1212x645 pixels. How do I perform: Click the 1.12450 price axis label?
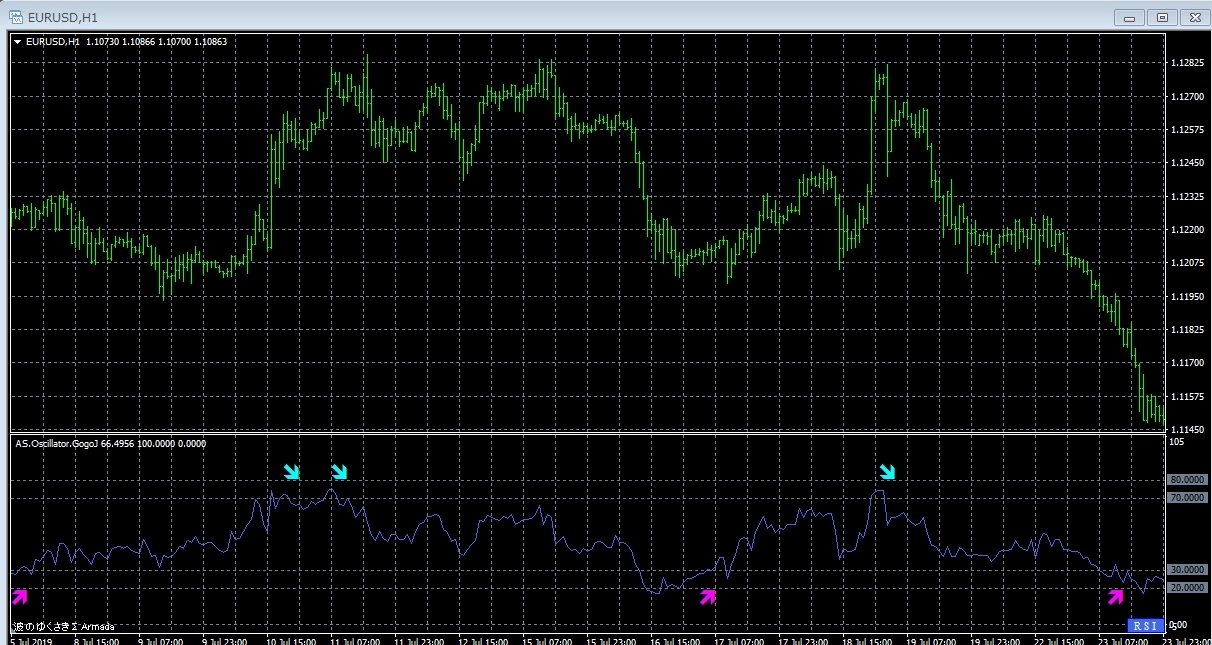1186,163
